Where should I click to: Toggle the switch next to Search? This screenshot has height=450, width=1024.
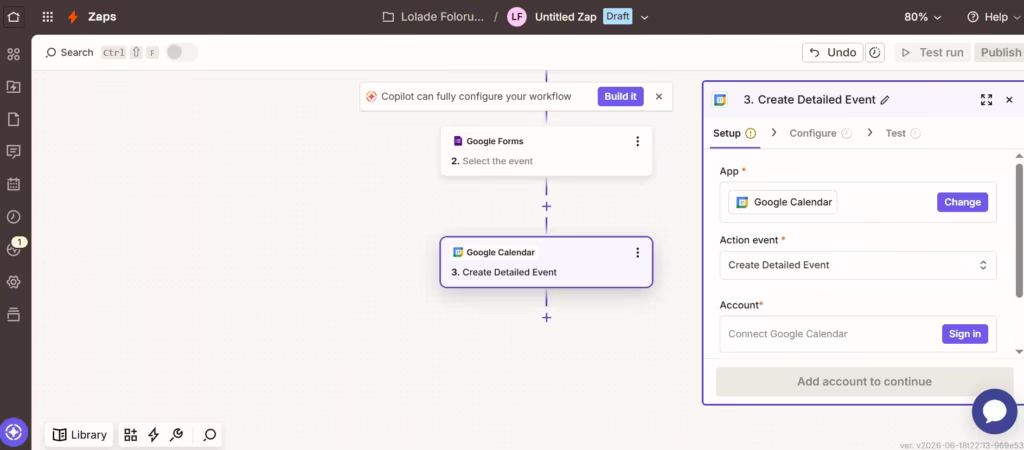coord(182,52)
